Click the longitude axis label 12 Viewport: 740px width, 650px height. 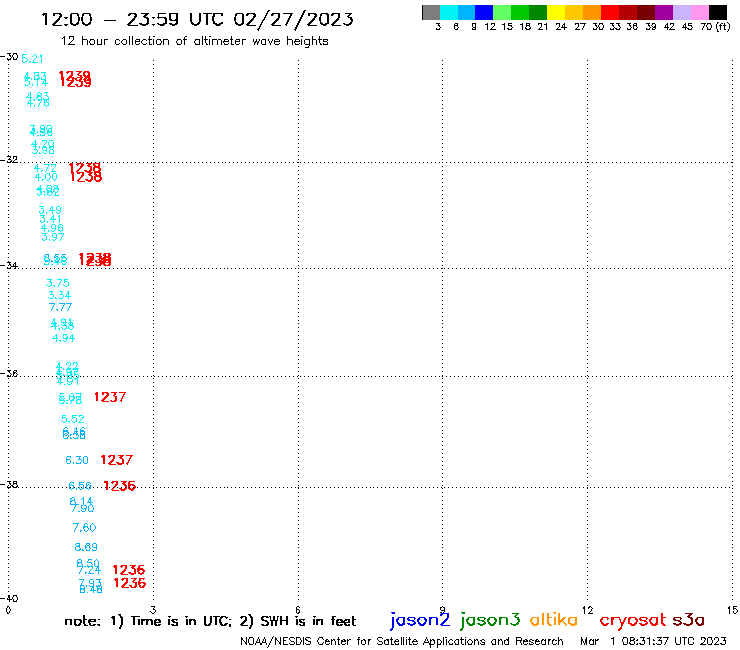[587, 610]
